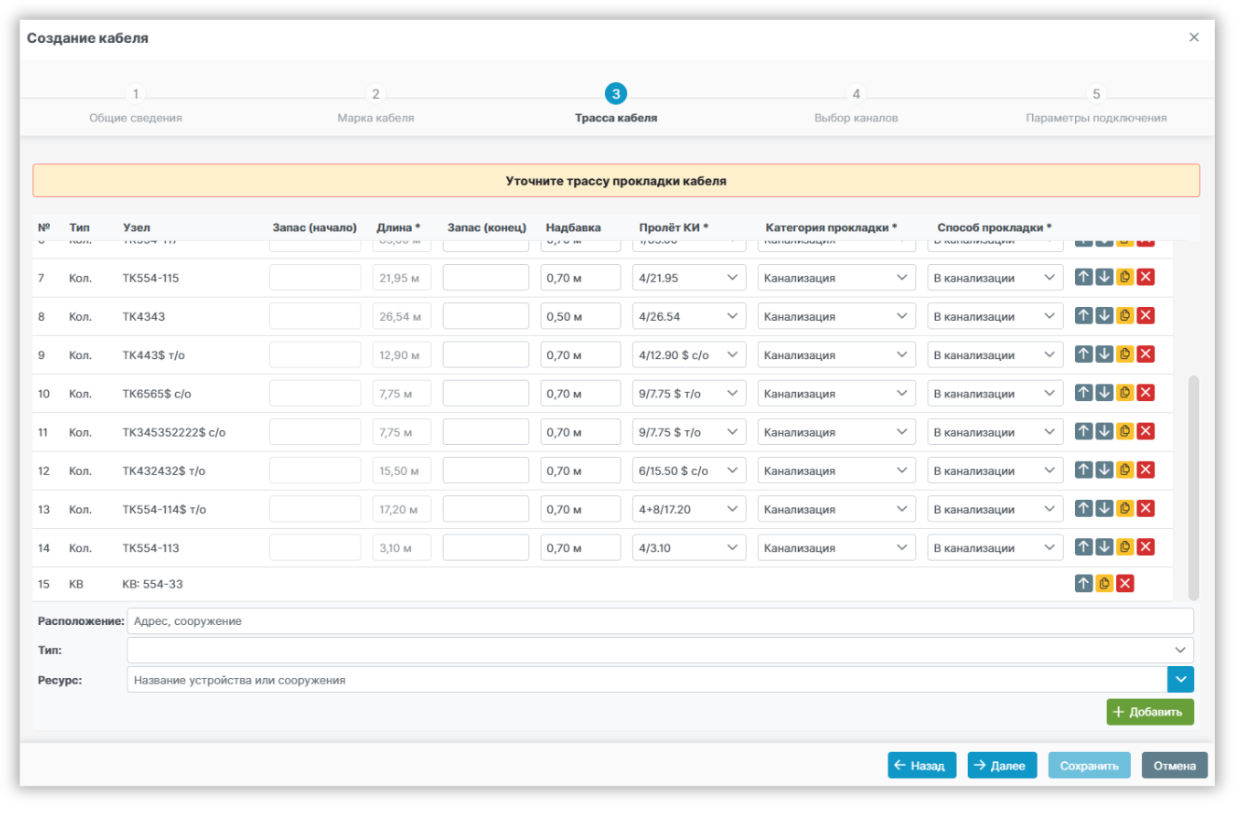Move row 9 TK443$ т/о up
The height and width of the screenshot is (813, 1242).
[1084, 355]
